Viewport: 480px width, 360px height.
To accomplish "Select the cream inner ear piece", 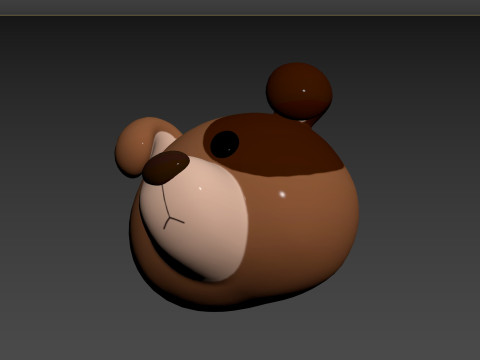I will (x=162, y=144).
